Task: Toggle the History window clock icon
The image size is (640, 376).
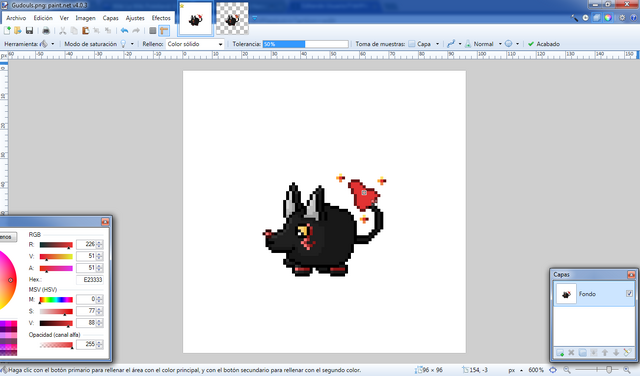Action: (585, 18)
